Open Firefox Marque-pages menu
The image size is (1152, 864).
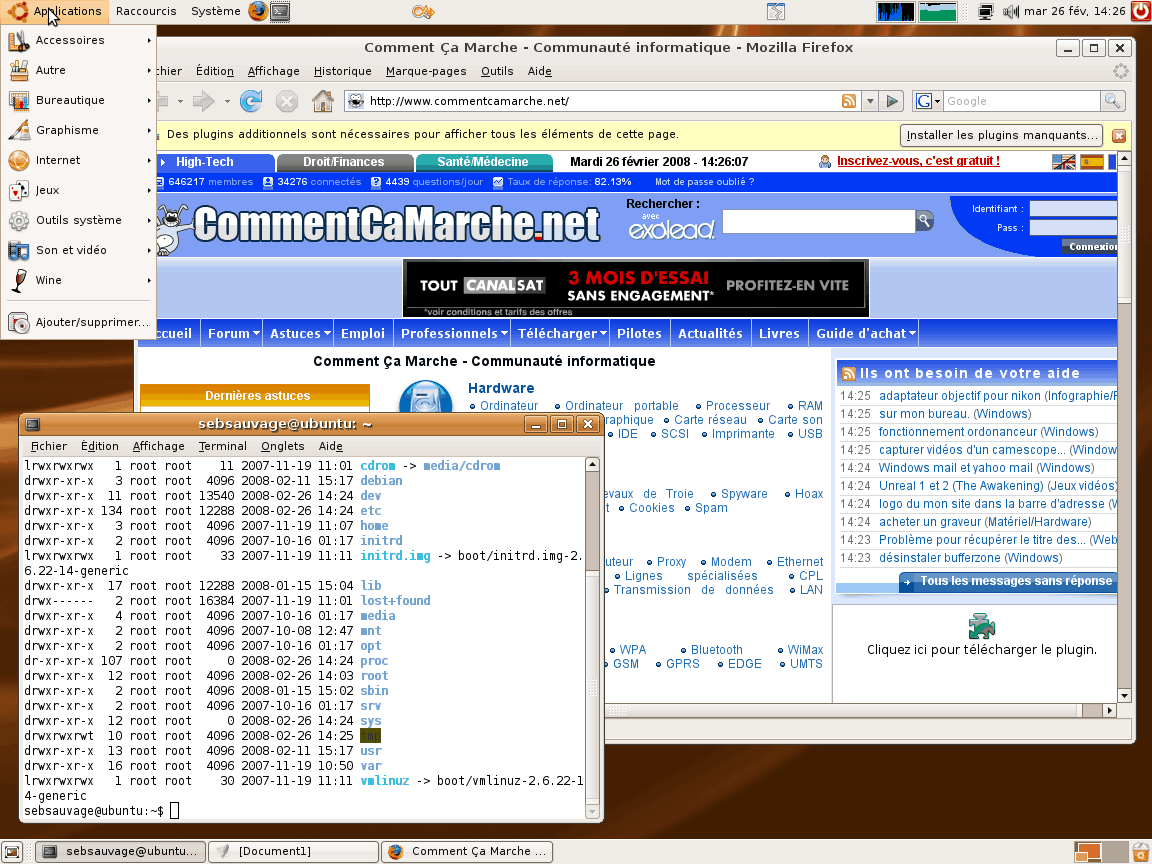click(x=426, y=71)
